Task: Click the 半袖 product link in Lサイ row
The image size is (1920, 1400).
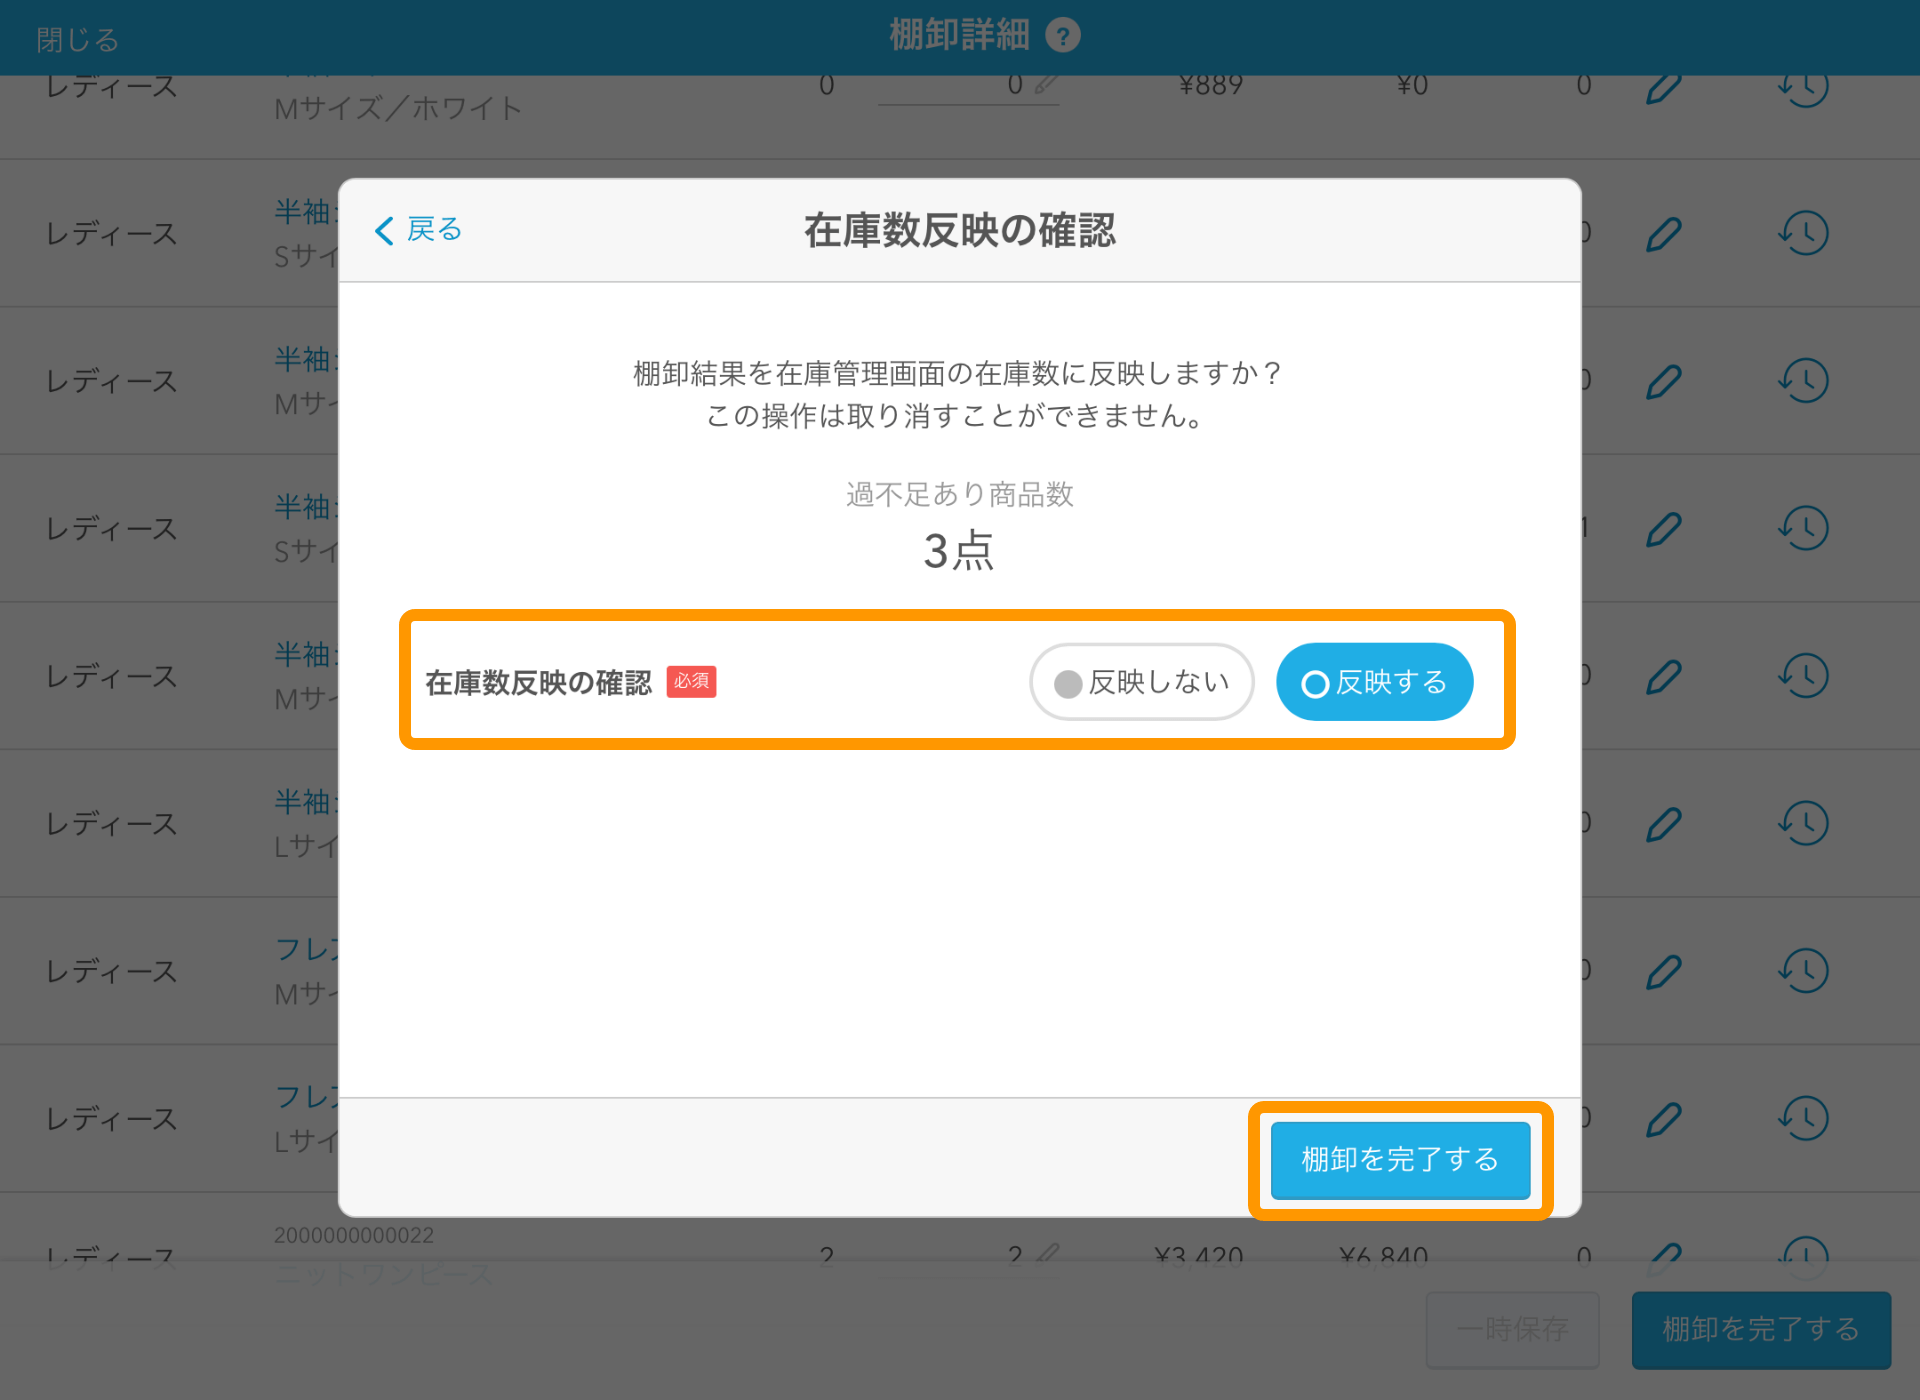Action: click(x=306, y=802)
